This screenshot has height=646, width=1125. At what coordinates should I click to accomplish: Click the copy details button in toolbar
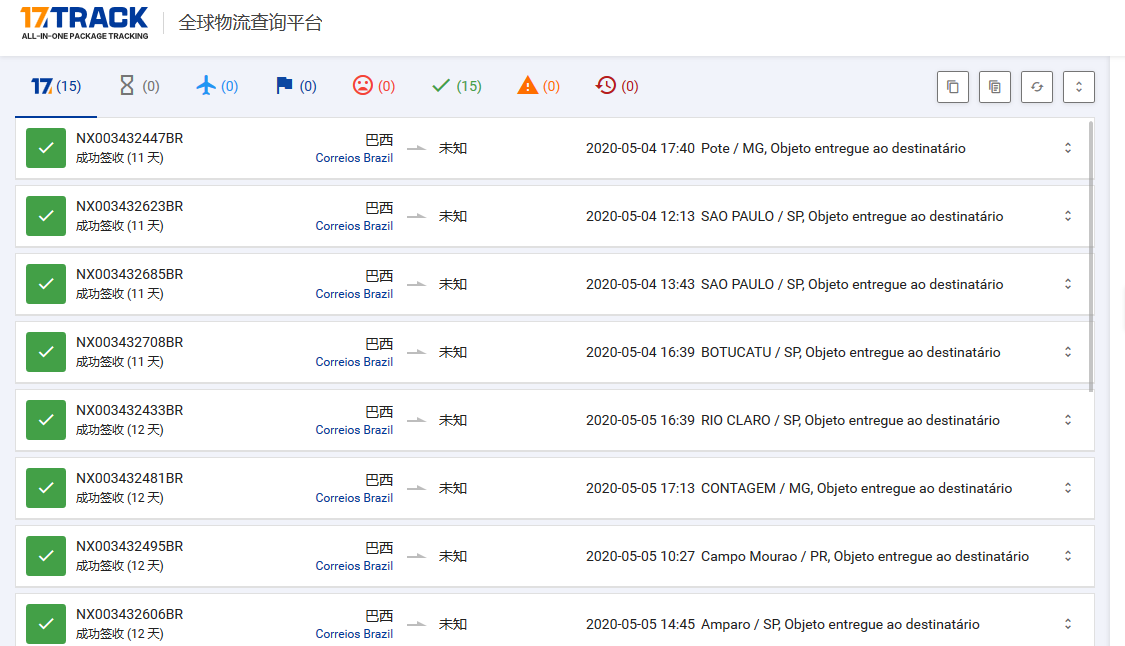(x=995, y=87)
